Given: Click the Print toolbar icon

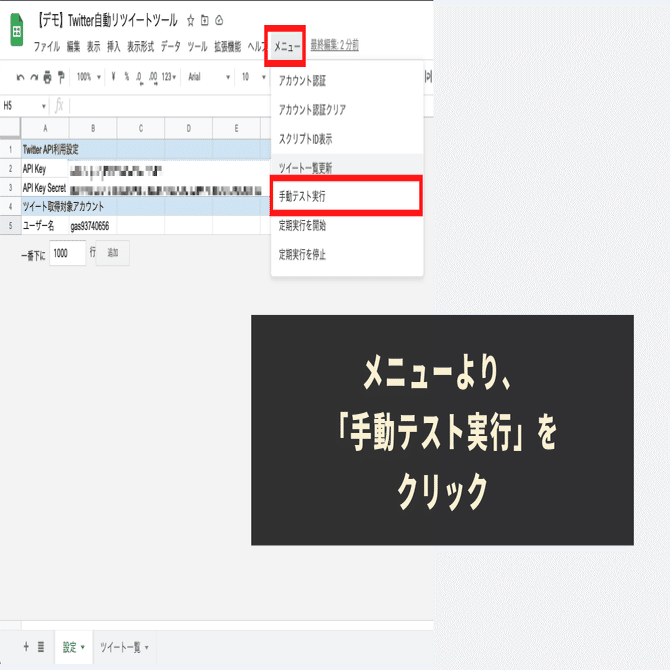Looking at the screenshot, I should pyautogui.click(x=47, y=77).
